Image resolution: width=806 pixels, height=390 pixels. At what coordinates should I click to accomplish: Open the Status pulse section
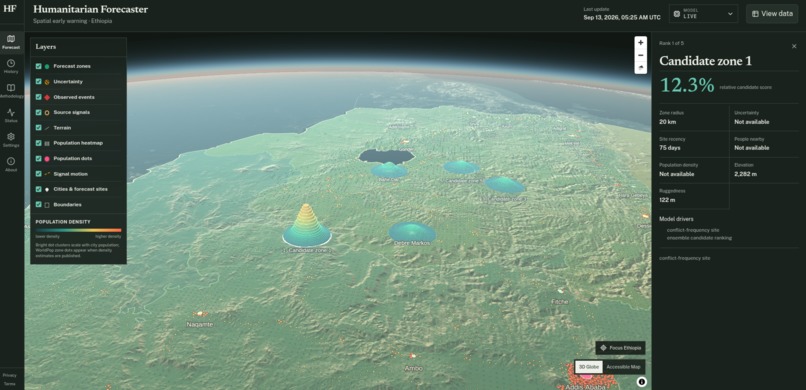pyautogui.click(x=11, y=115)
